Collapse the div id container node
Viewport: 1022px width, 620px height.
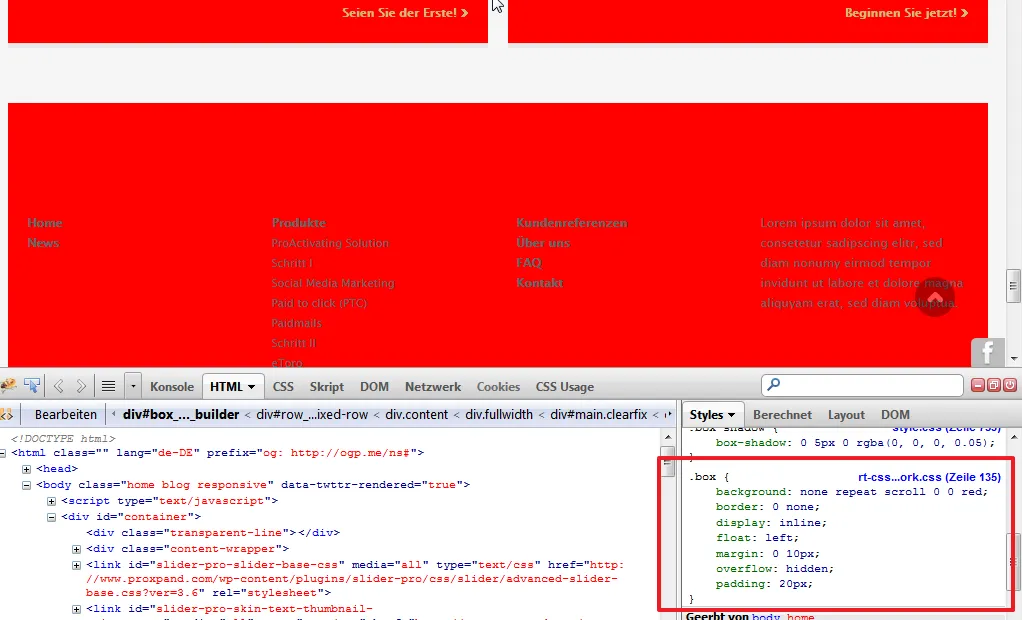pos(51,517)
